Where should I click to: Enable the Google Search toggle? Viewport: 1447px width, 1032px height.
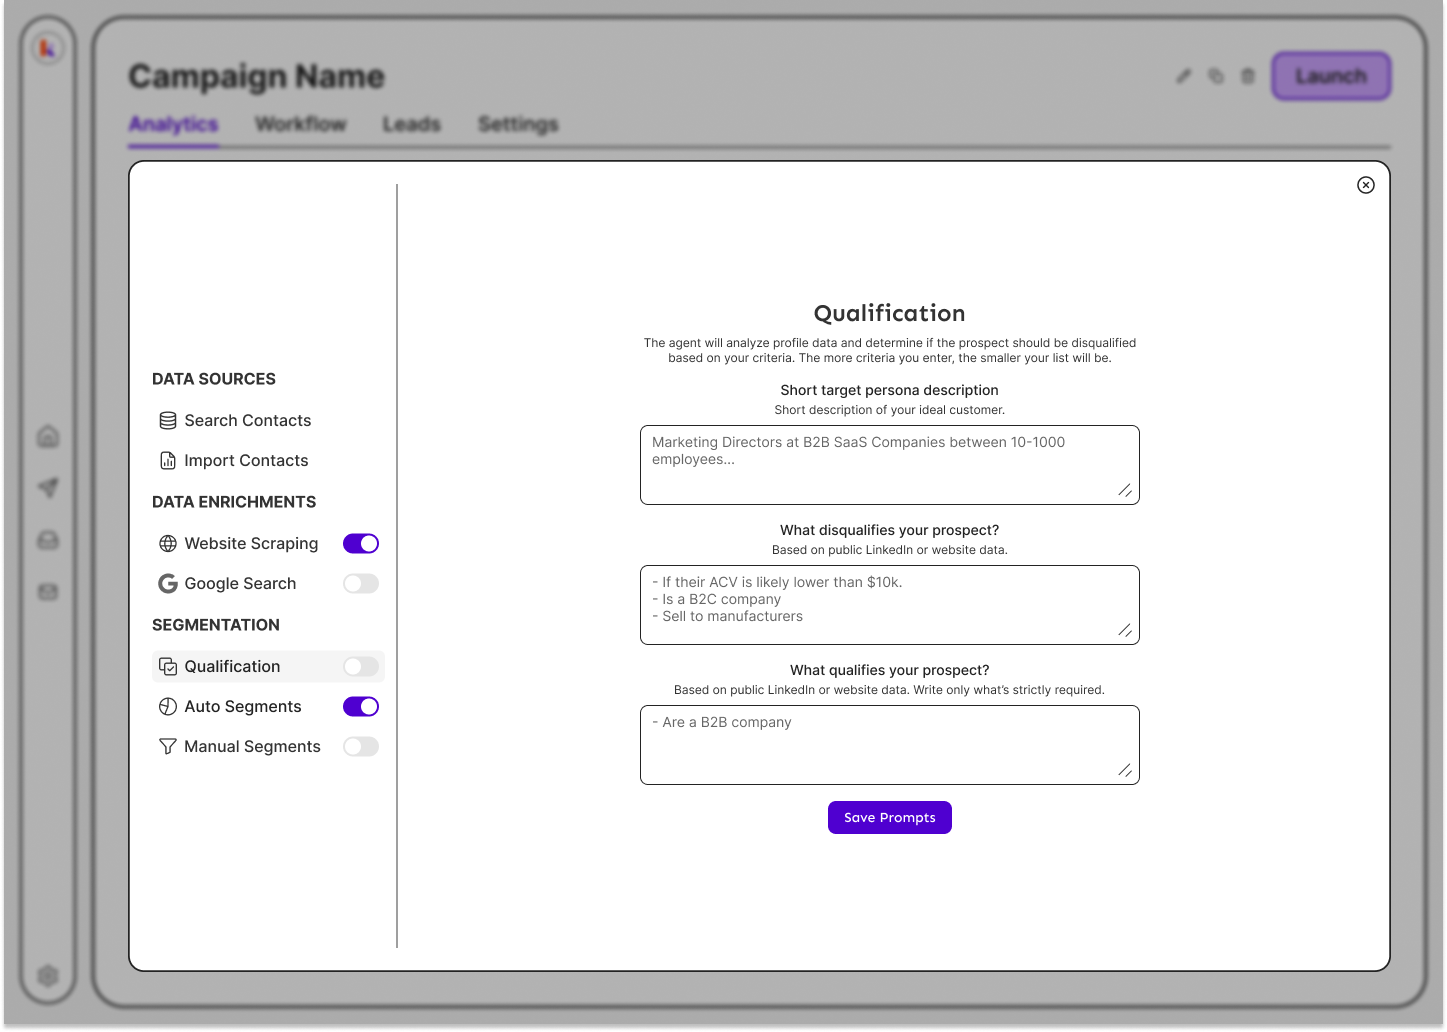(x=361, y=584)
